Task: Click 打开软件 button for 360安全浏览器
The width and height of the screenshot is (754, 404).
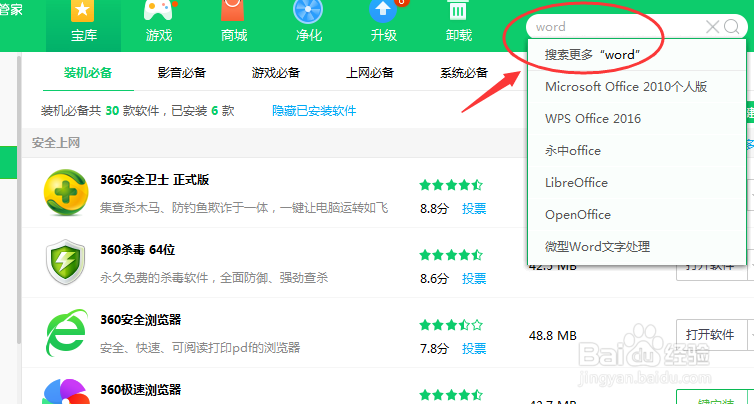Action: click(x=711, y=335)
